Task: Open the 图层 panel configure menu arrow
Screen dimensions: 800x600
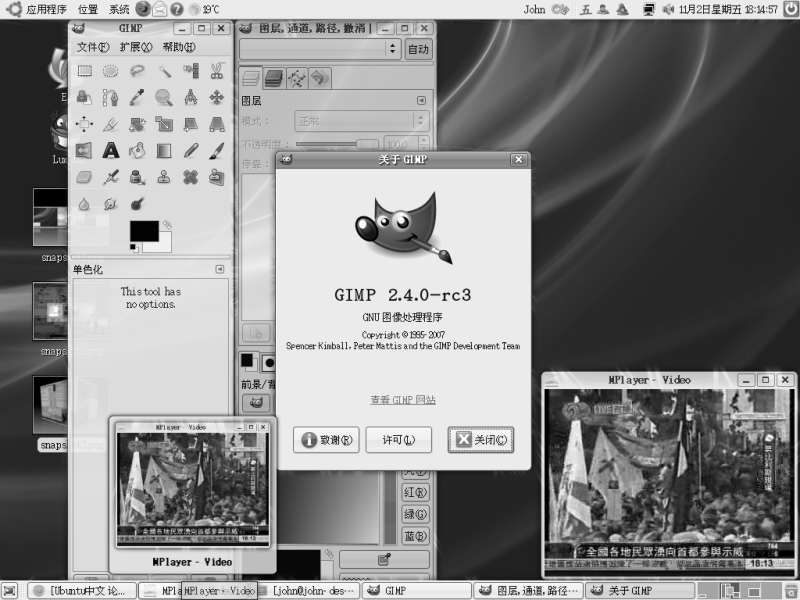Action: click(x=421, y=101)
